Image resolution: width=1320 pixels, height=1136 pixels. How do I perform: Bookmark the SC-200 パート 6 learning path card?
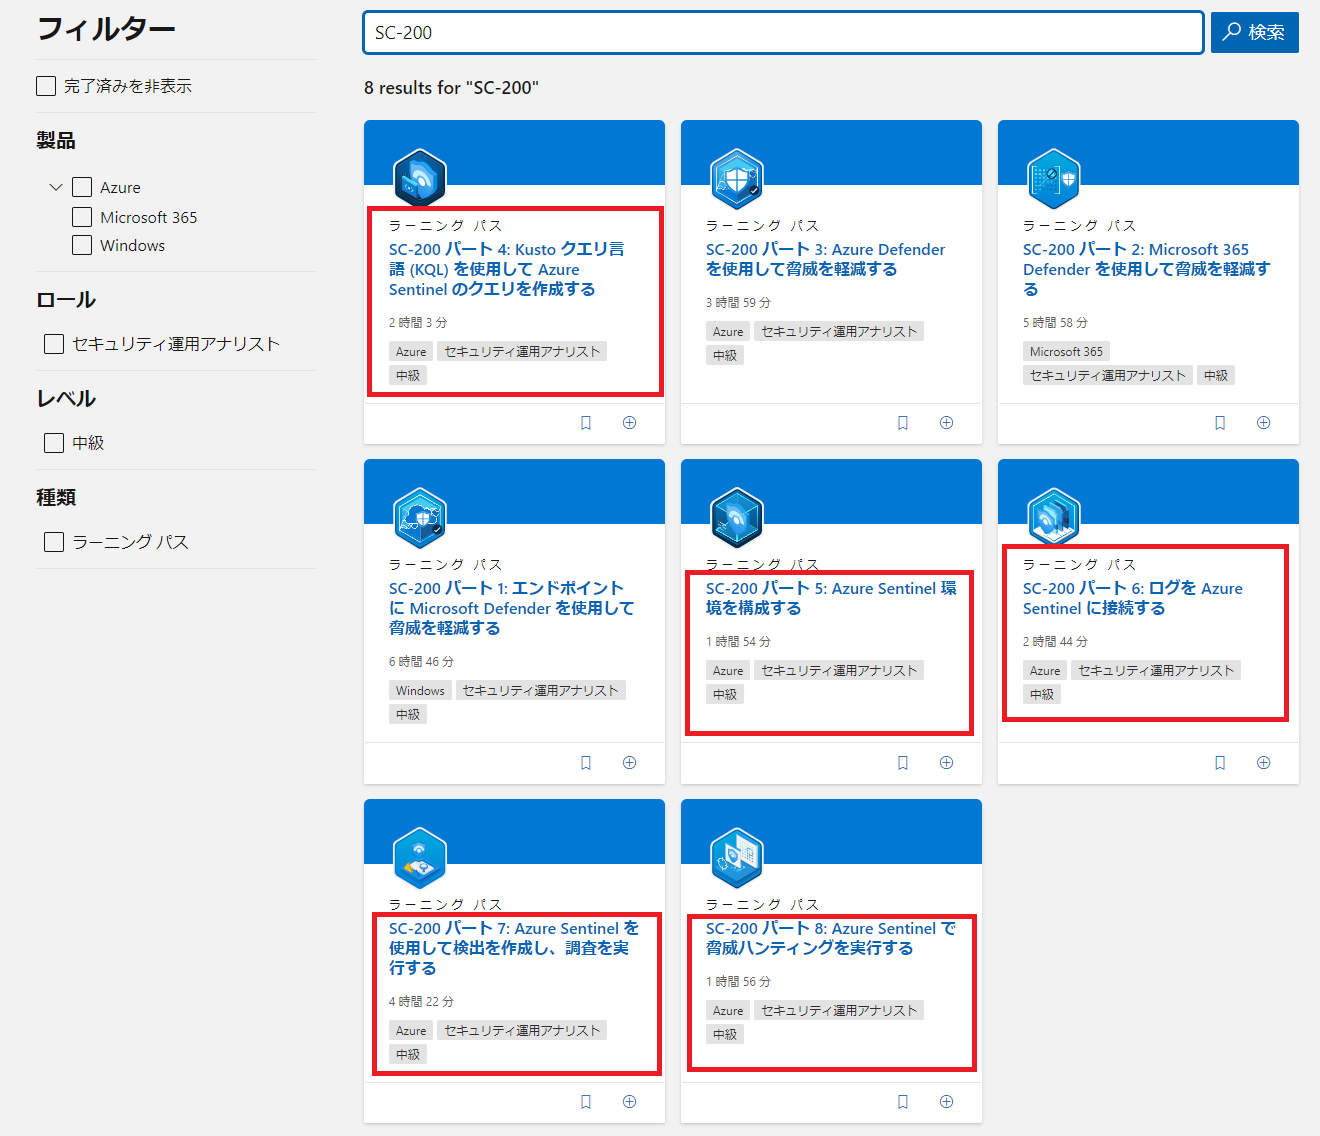(x=1219, y=762)
